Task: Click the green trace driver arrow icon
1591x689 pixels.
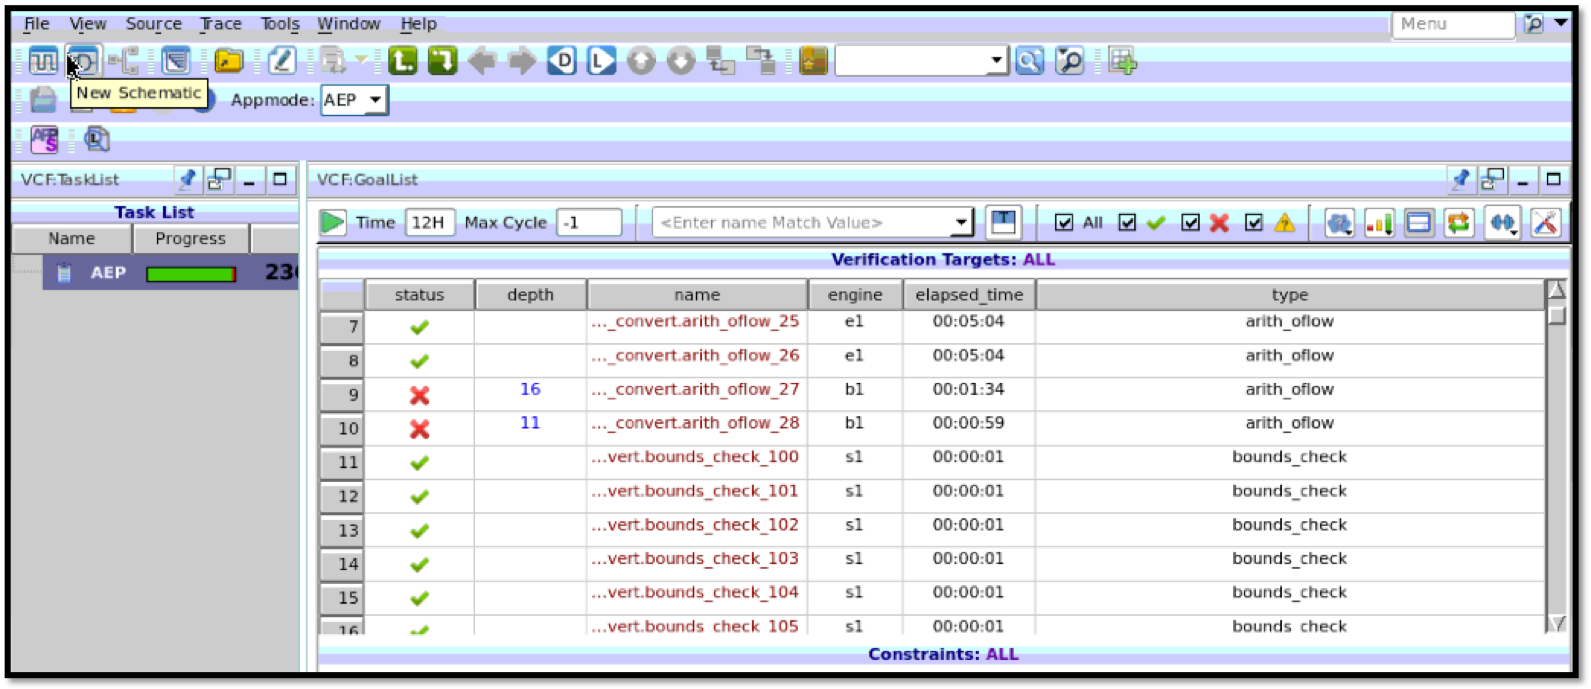Action: click(x=442, y=61)
